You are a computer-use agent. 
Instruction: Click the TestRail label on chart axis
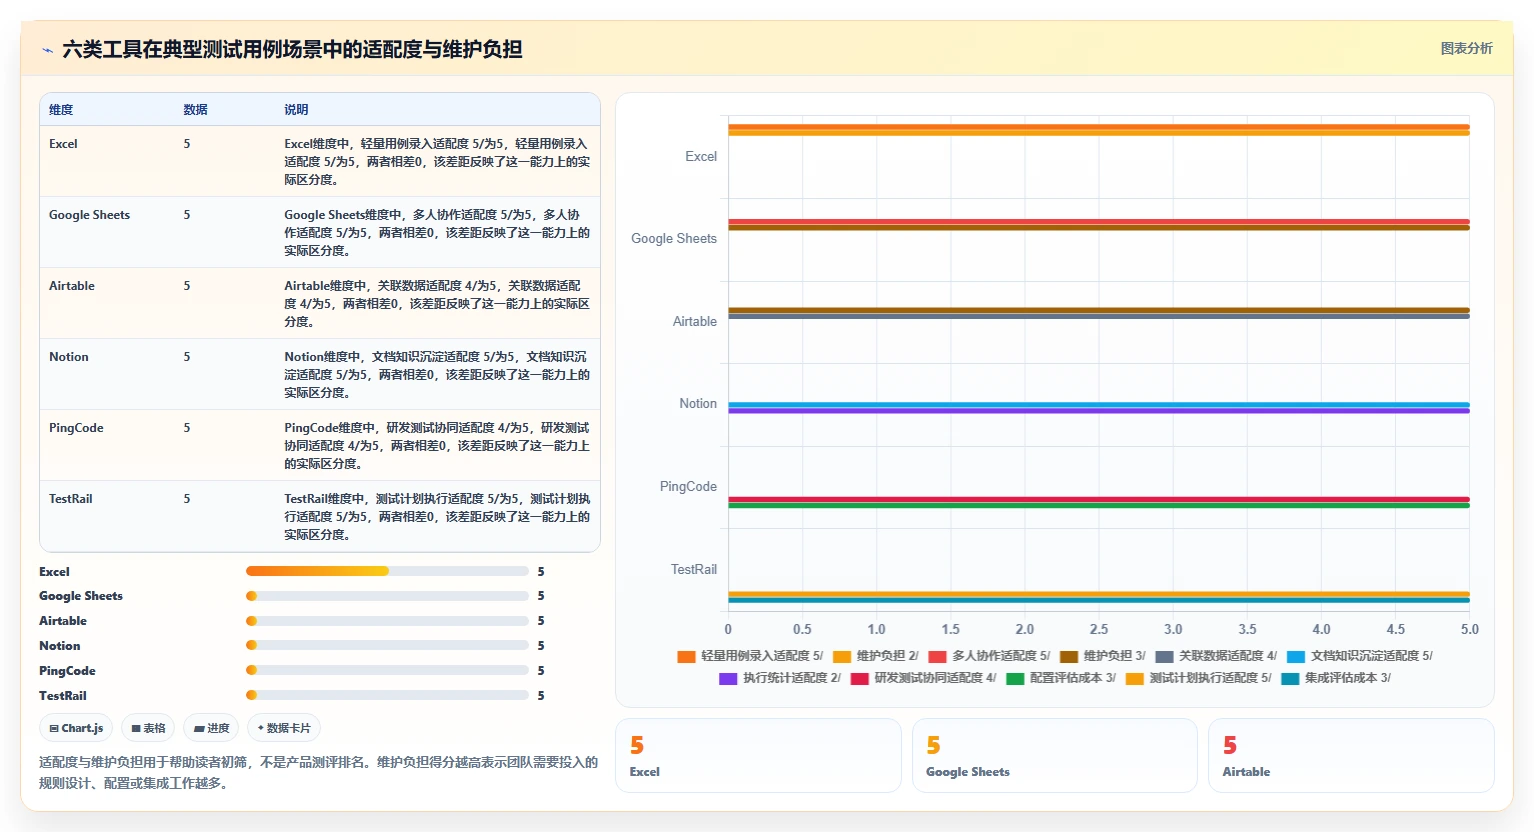pos(694,570)
